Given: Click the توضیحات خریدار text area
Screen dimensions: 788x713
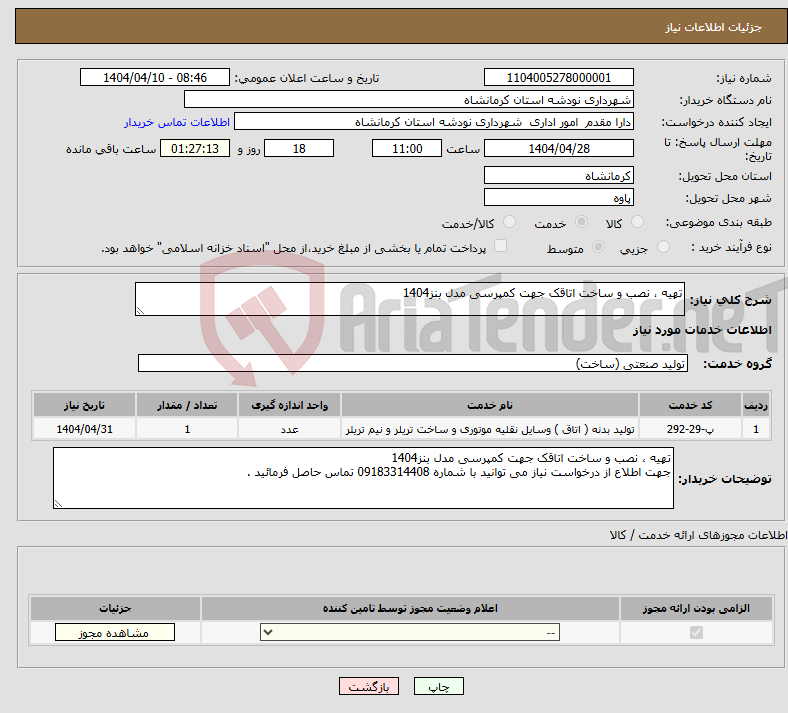Looking at the screenshot, I should (363, 478).
